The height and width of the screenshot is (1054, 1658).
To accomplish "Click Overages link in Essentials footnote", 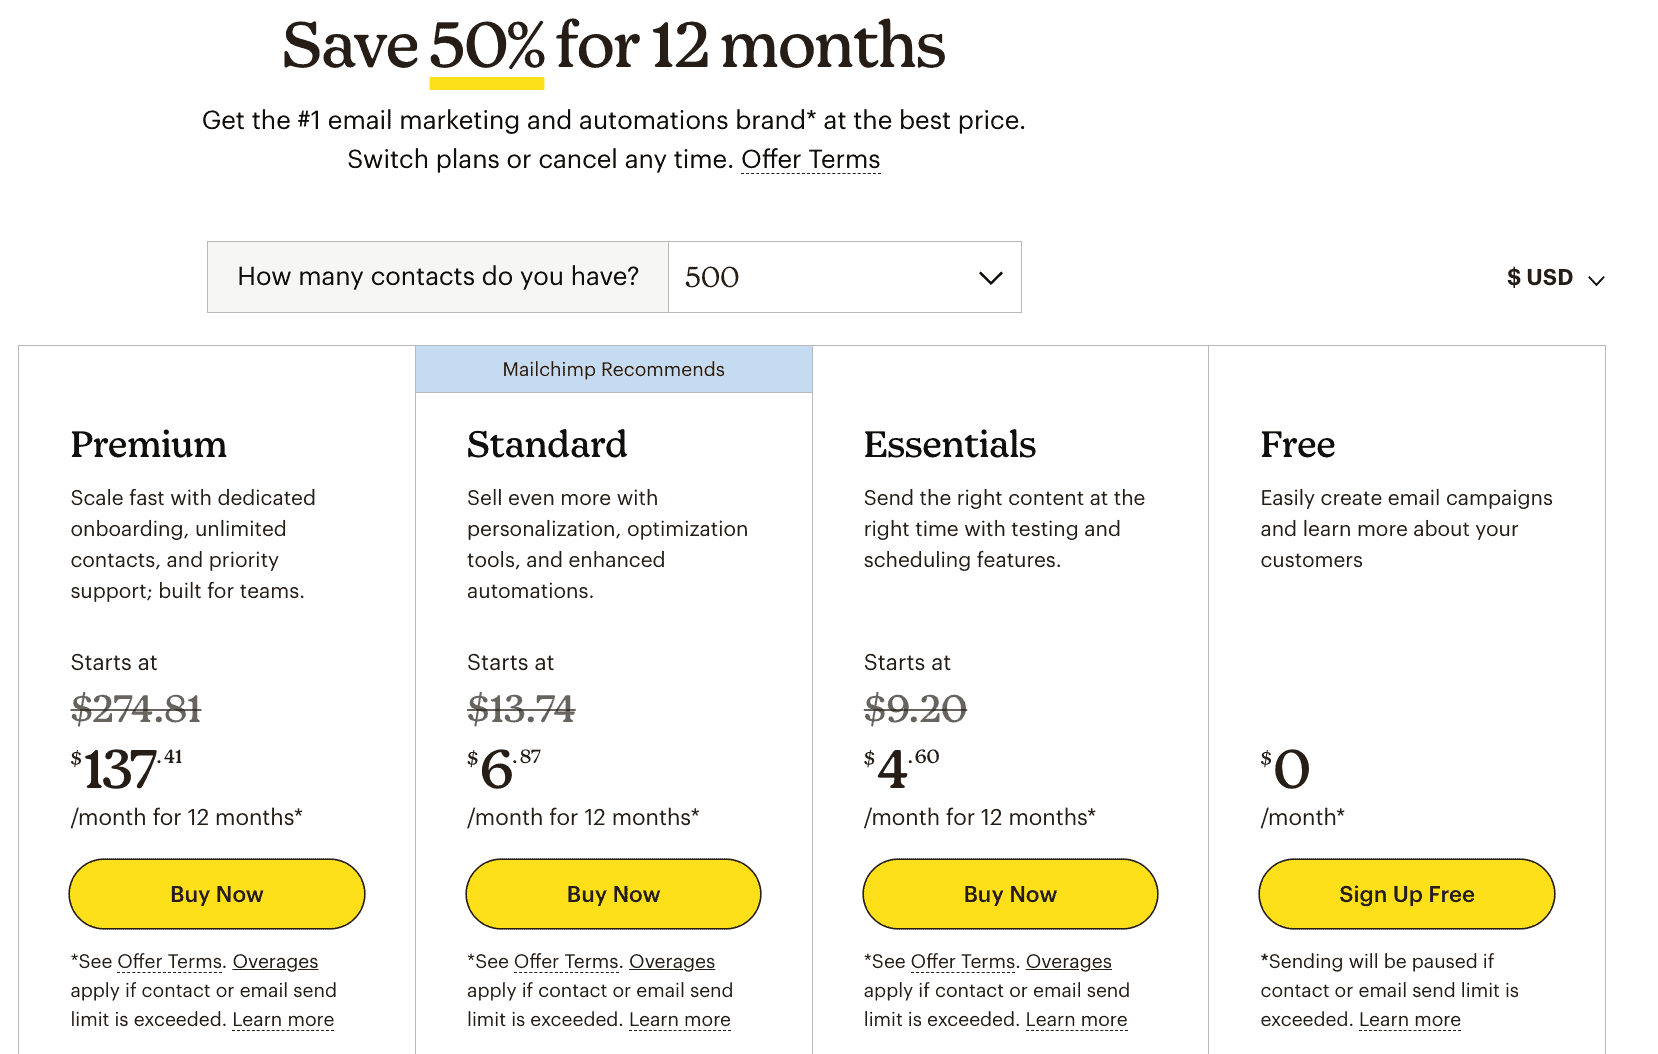I will (x=1068, y=961).
